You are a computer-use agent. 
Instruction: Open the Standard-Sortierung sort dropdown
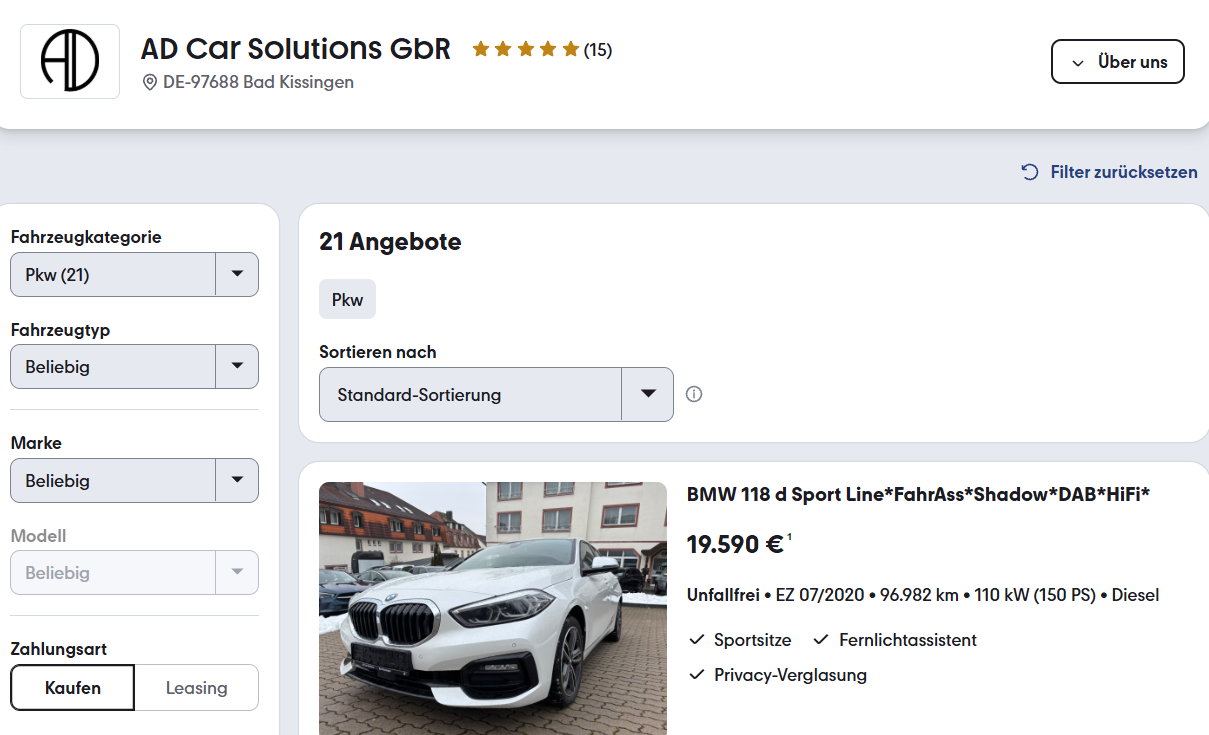click(x=496, y=395)
